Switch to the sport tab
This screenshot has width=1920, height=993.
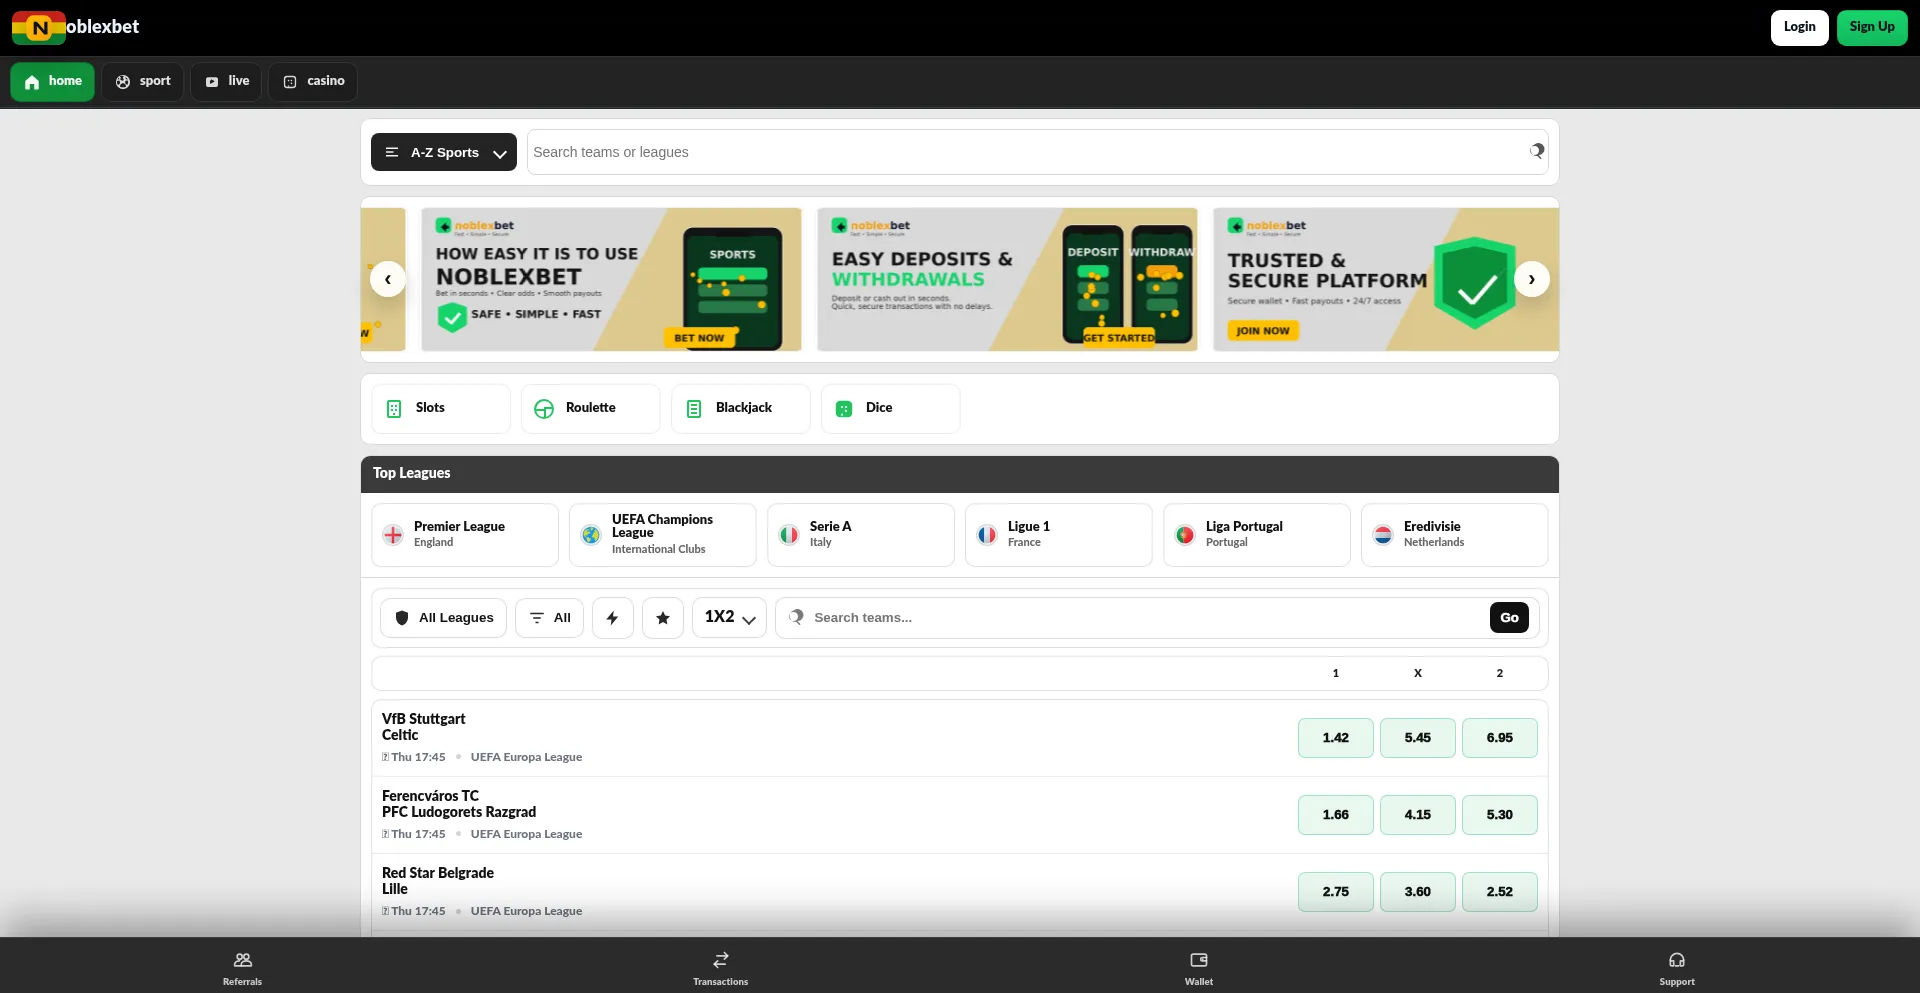pyautogui.click(x=142, y=81)
